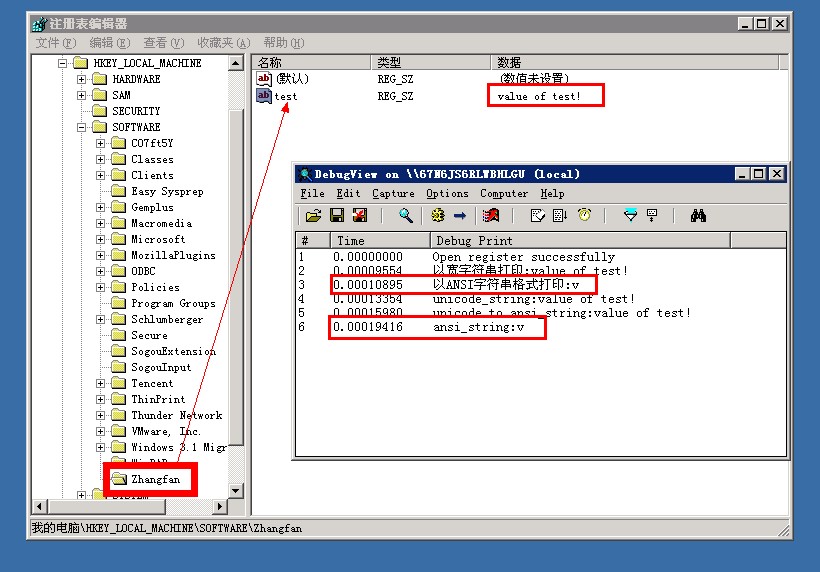
Task: Expand the SAM key
Action: pyautogui.click(x=81, y=95)
